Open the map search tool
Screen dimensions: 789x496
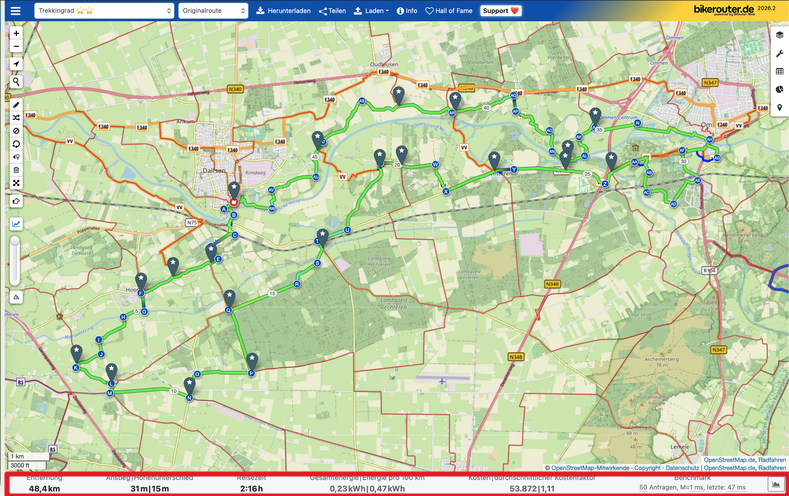[x=16, y=82]
